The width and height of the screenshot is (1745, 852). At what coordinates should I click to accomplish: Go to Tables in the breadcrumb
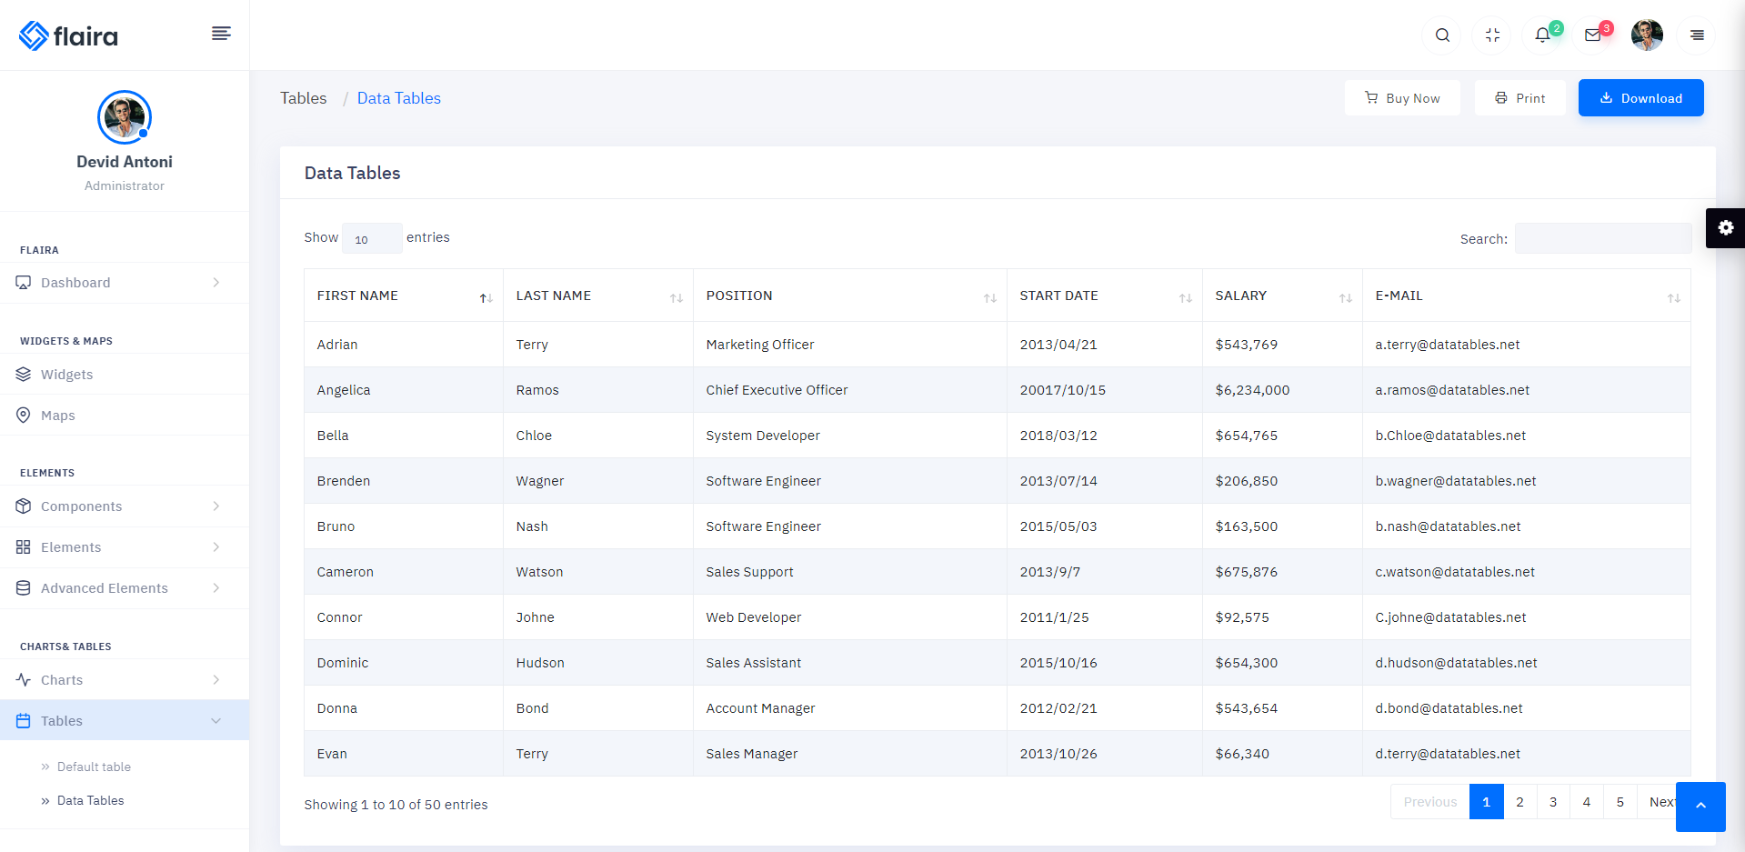pyautogui.click(x=303, y=98)
